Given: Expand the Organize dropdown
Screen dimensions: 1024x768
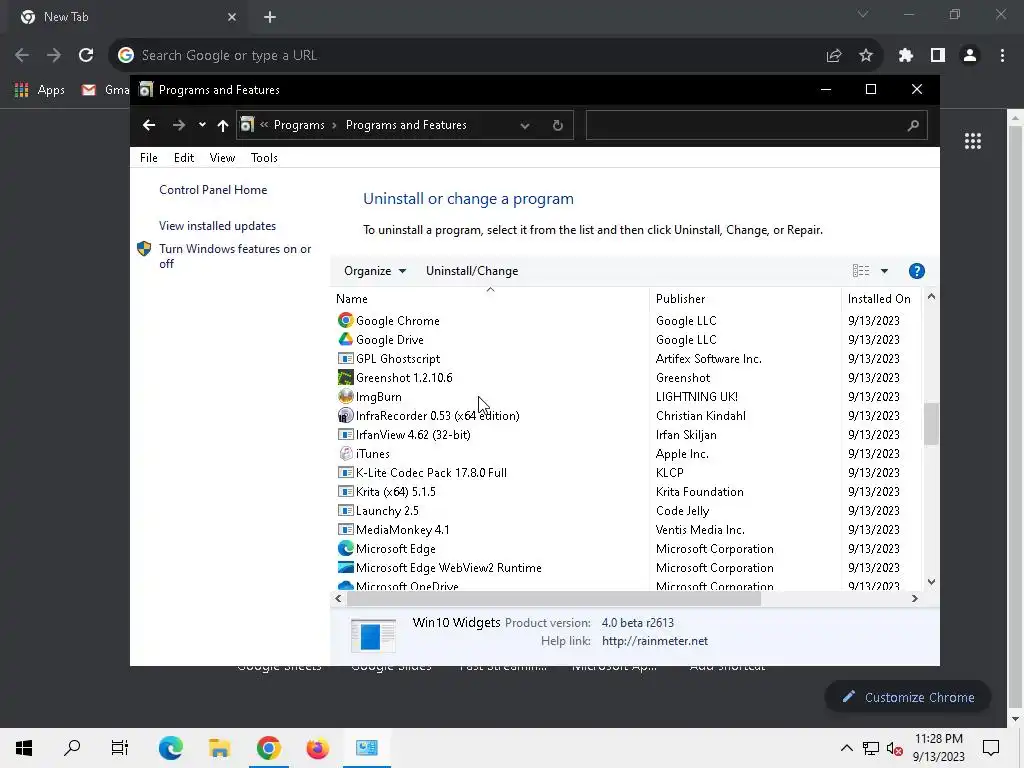Looking at the screenshot, I should (x=375, y=271).
